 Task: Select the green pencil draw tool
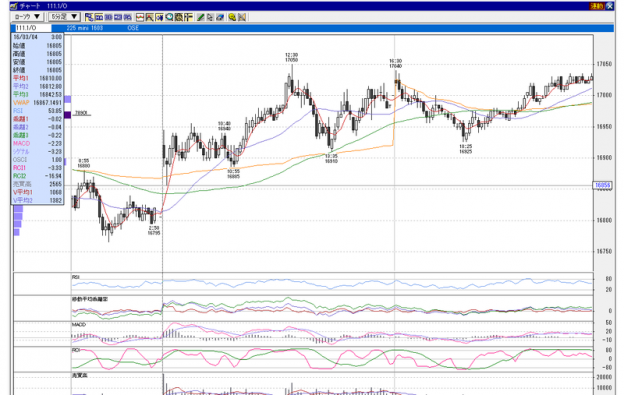point(200,17)
